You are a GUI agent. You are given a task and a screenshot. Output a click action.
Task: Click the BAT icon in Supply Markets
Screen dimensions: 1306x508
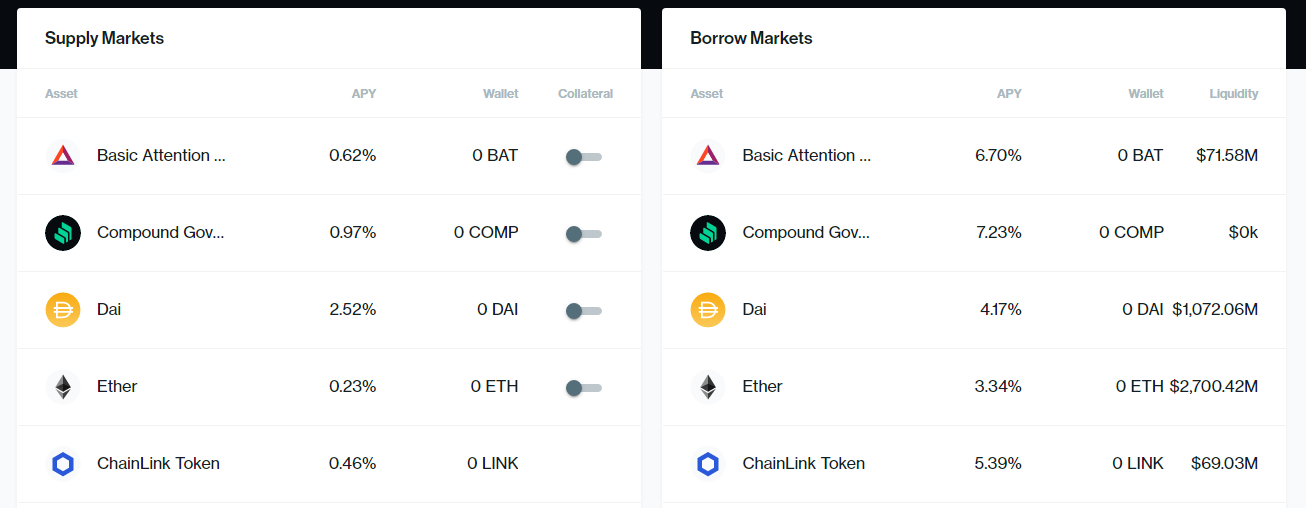[x=63, y=156]
